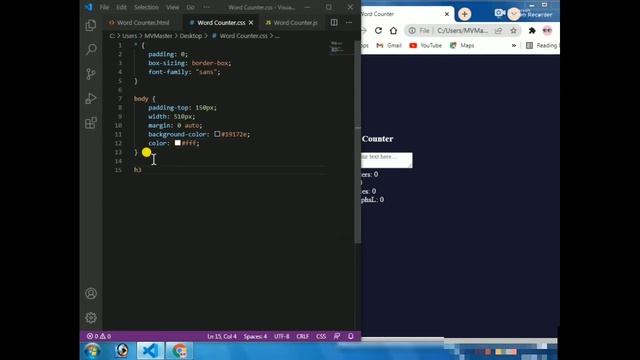Open the Chrome profile avatar
Viewport: 640px width, 360px height.
point(547,31)
